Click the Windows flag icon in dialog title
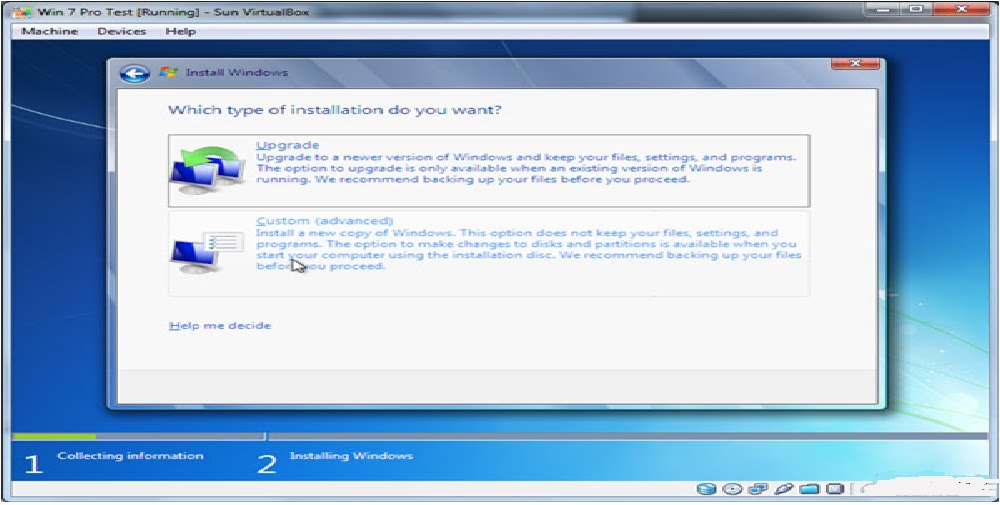 tap(168, 73)
